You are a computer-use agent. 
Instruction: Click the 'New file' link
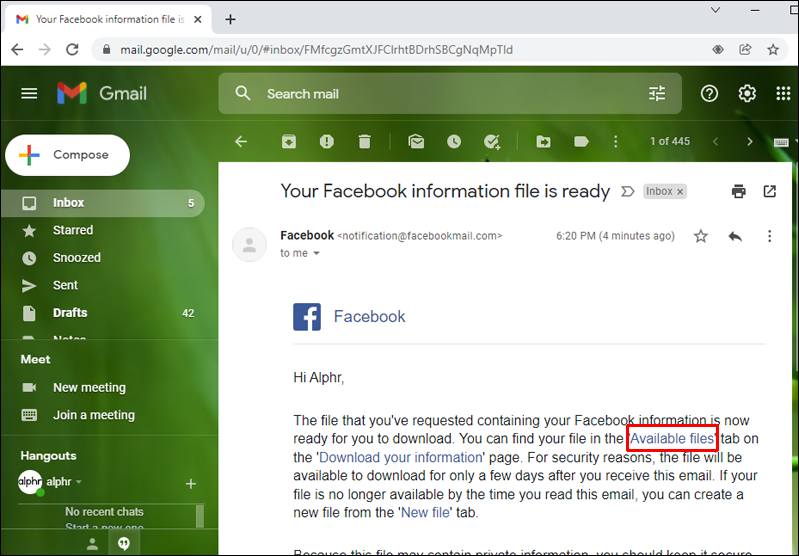[x=425, y=513]
